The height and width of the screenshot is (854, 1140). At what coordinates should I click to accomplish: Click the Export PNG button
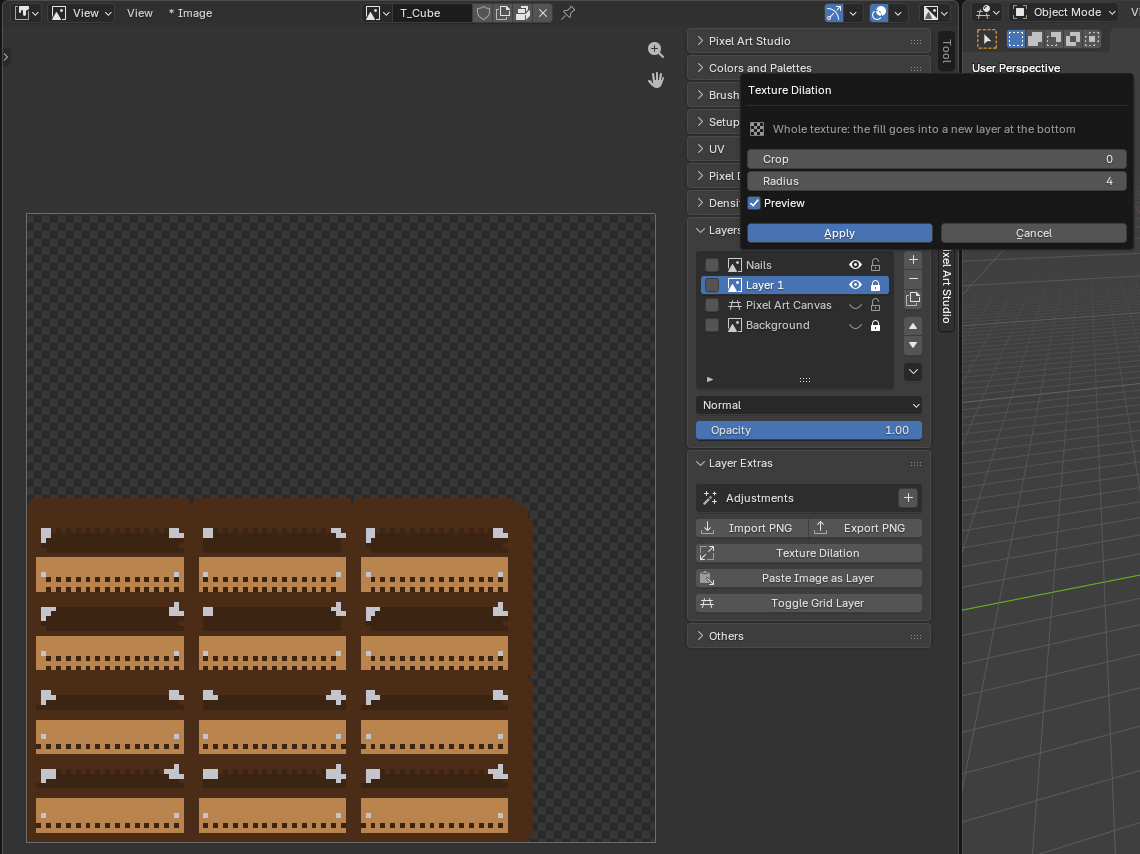866,528
